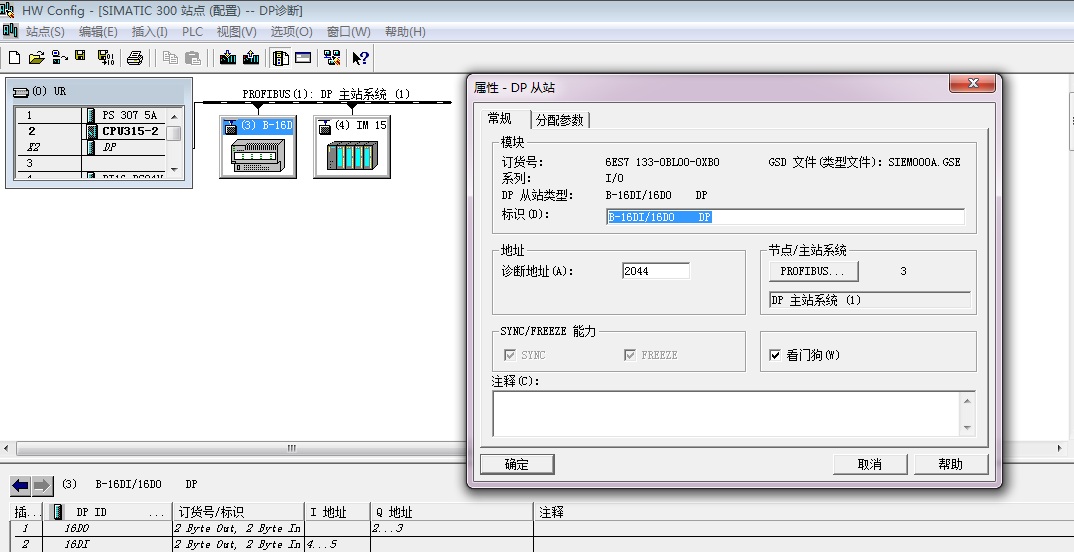Image resolution: width=1074 pixels, height=552 pixels.
Task: Open the 帮助(H) menu
Action: click(x=405, y=32)
